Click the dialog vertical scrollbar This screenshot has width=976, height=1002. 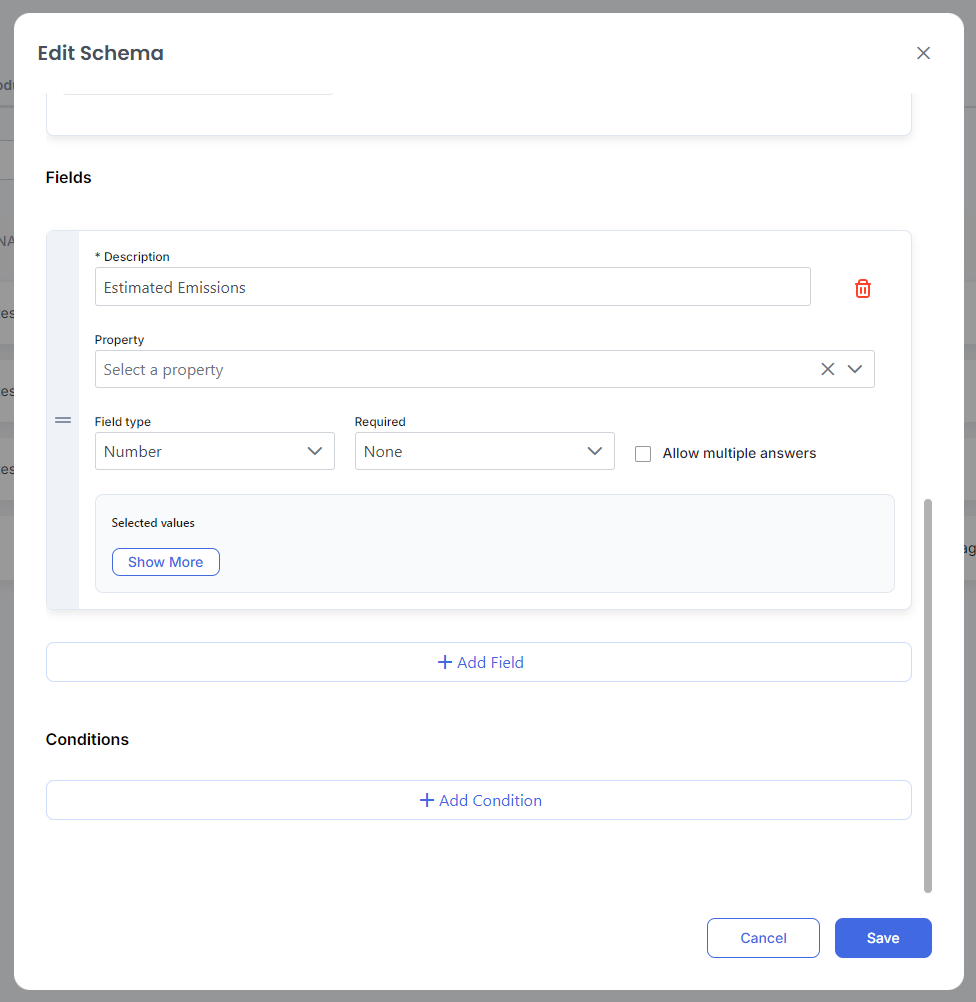(927, 695)
